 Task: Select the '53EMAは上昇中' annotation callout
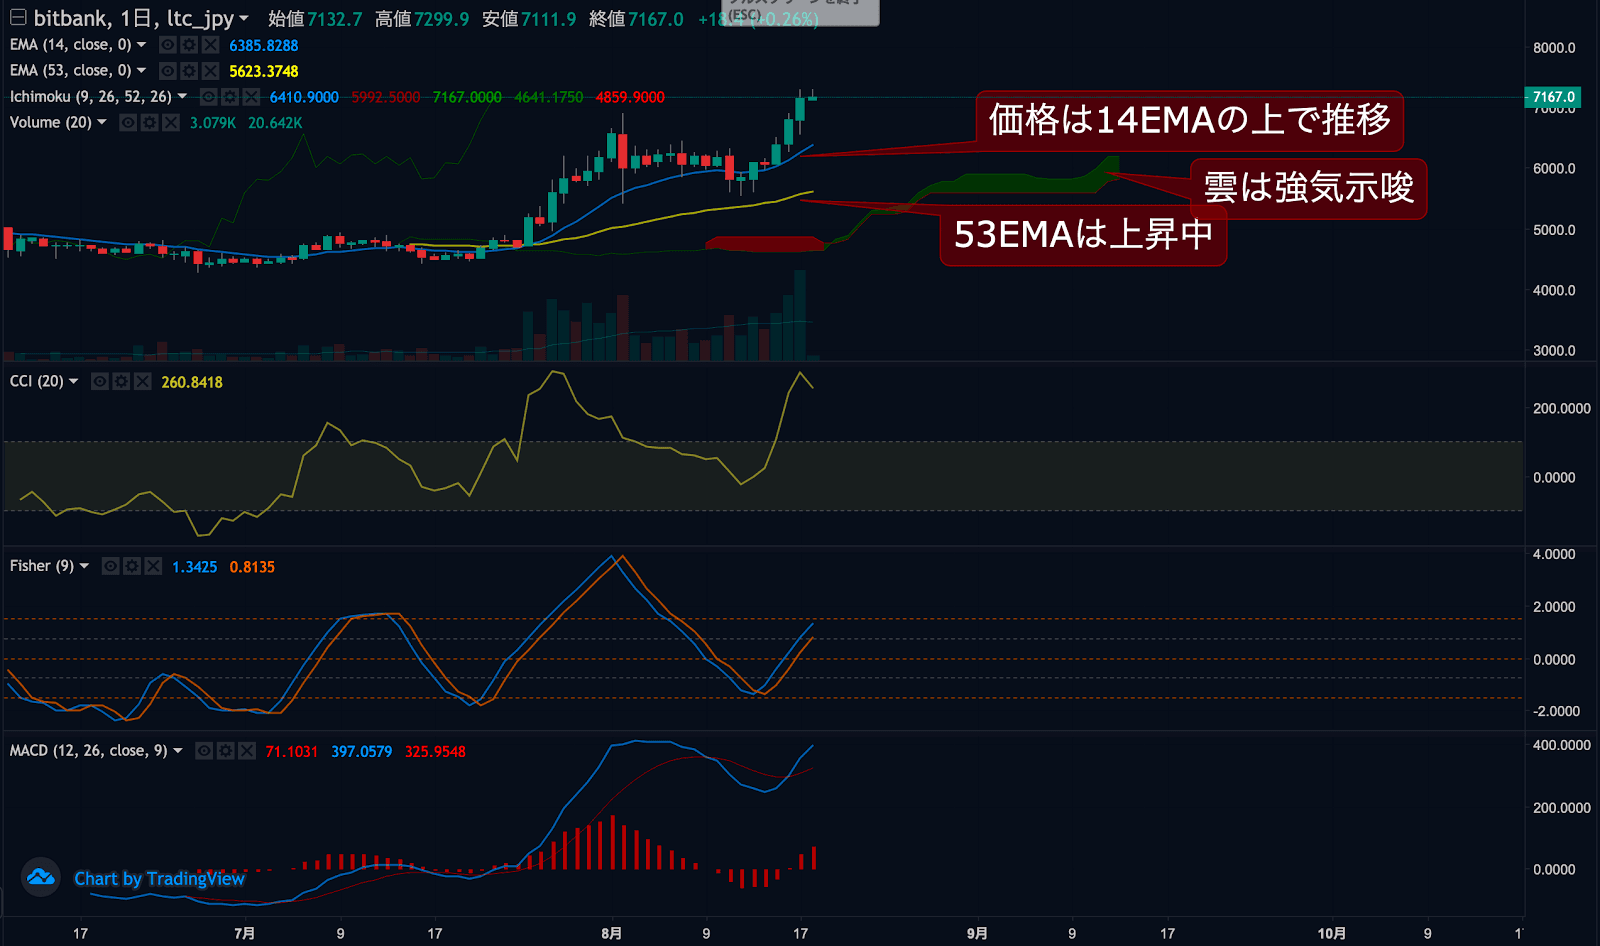point(1082,235)
